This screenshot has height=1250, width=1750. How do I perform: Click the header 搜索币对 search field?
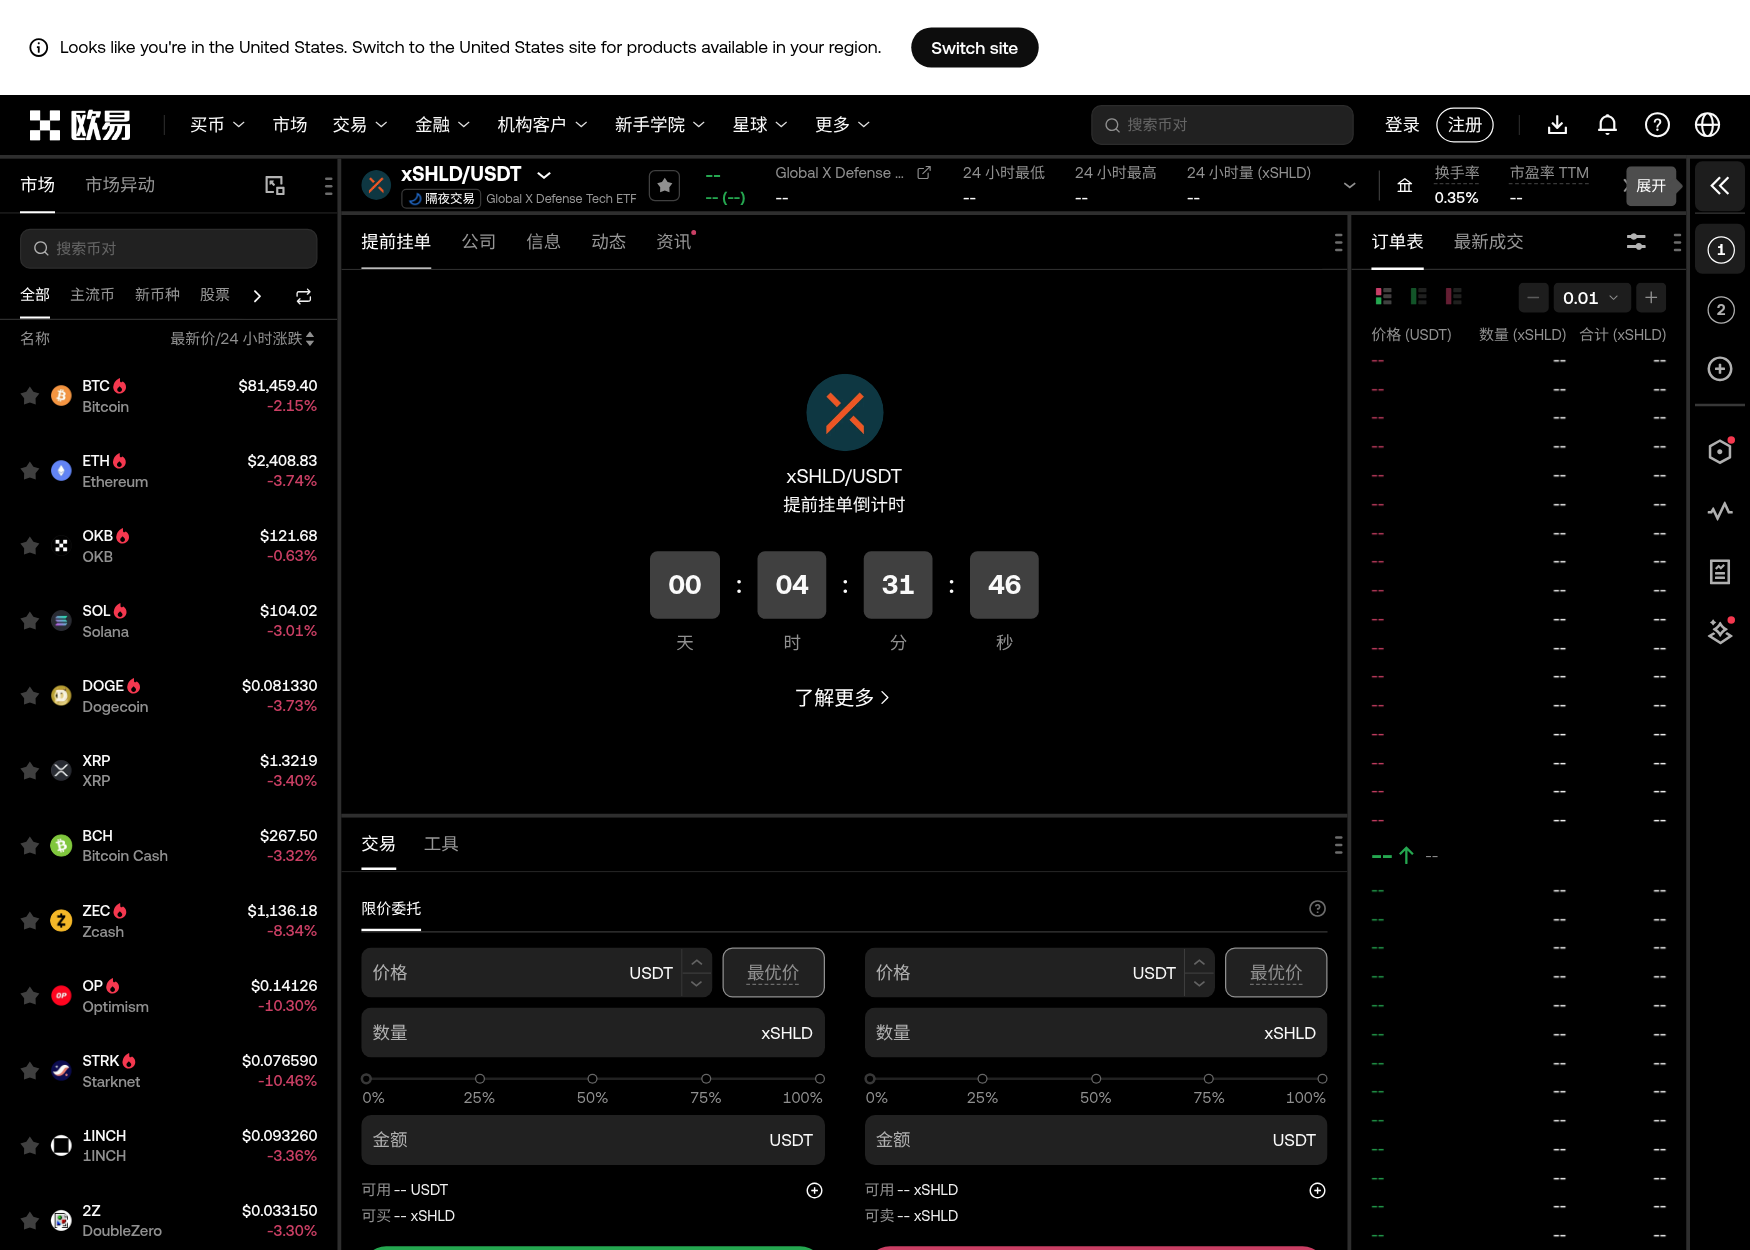click(1222, 125)
